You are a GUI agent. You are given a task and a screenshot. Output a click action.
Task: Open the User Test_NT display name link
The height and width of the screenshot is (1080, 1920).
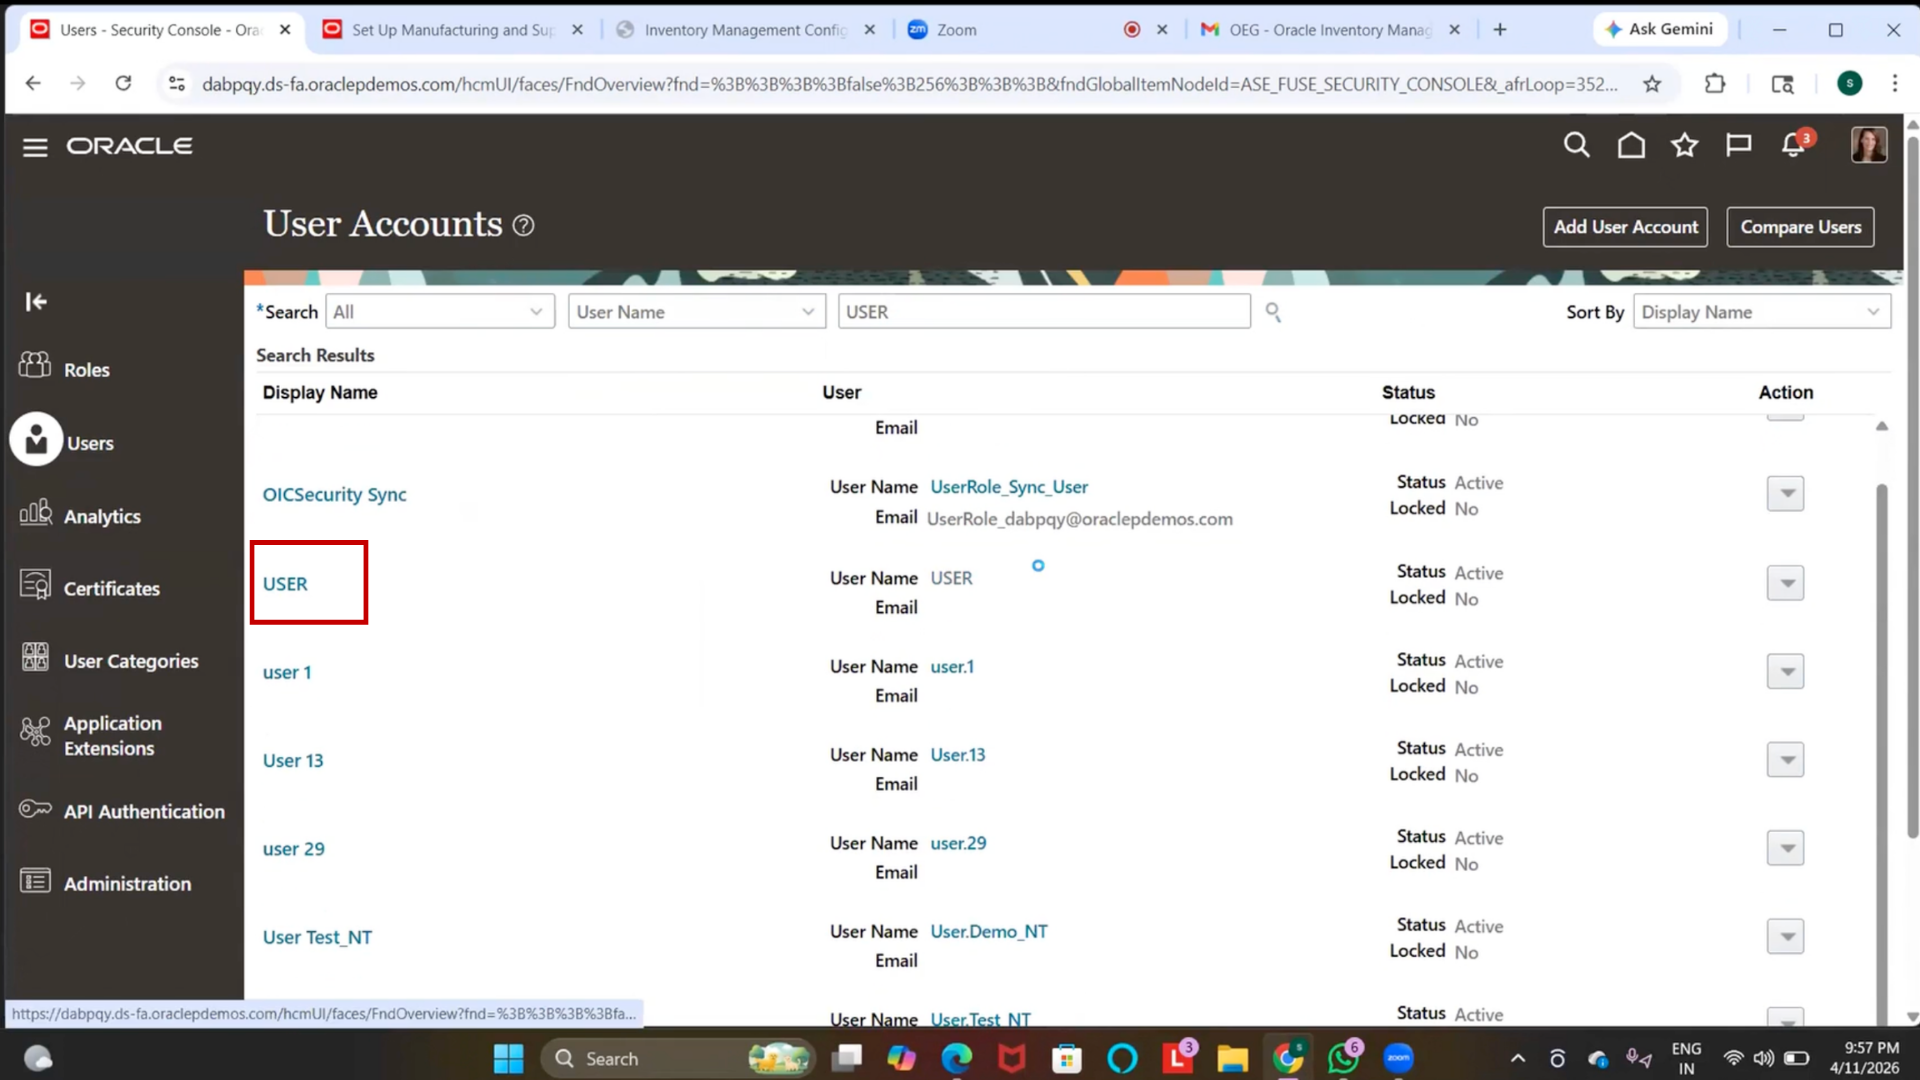point(317,937)
